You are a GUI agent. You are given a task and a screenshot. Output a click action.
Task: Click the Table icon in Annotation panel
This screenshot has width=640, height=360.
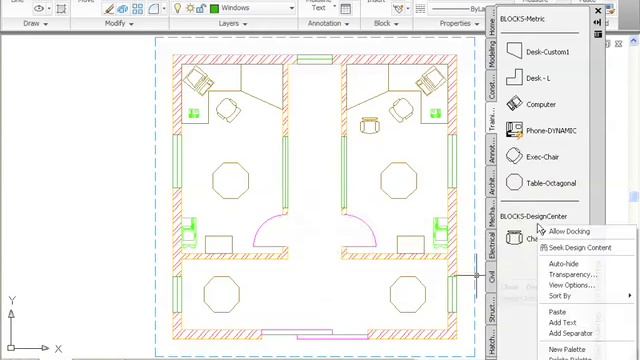coord(345,9)
